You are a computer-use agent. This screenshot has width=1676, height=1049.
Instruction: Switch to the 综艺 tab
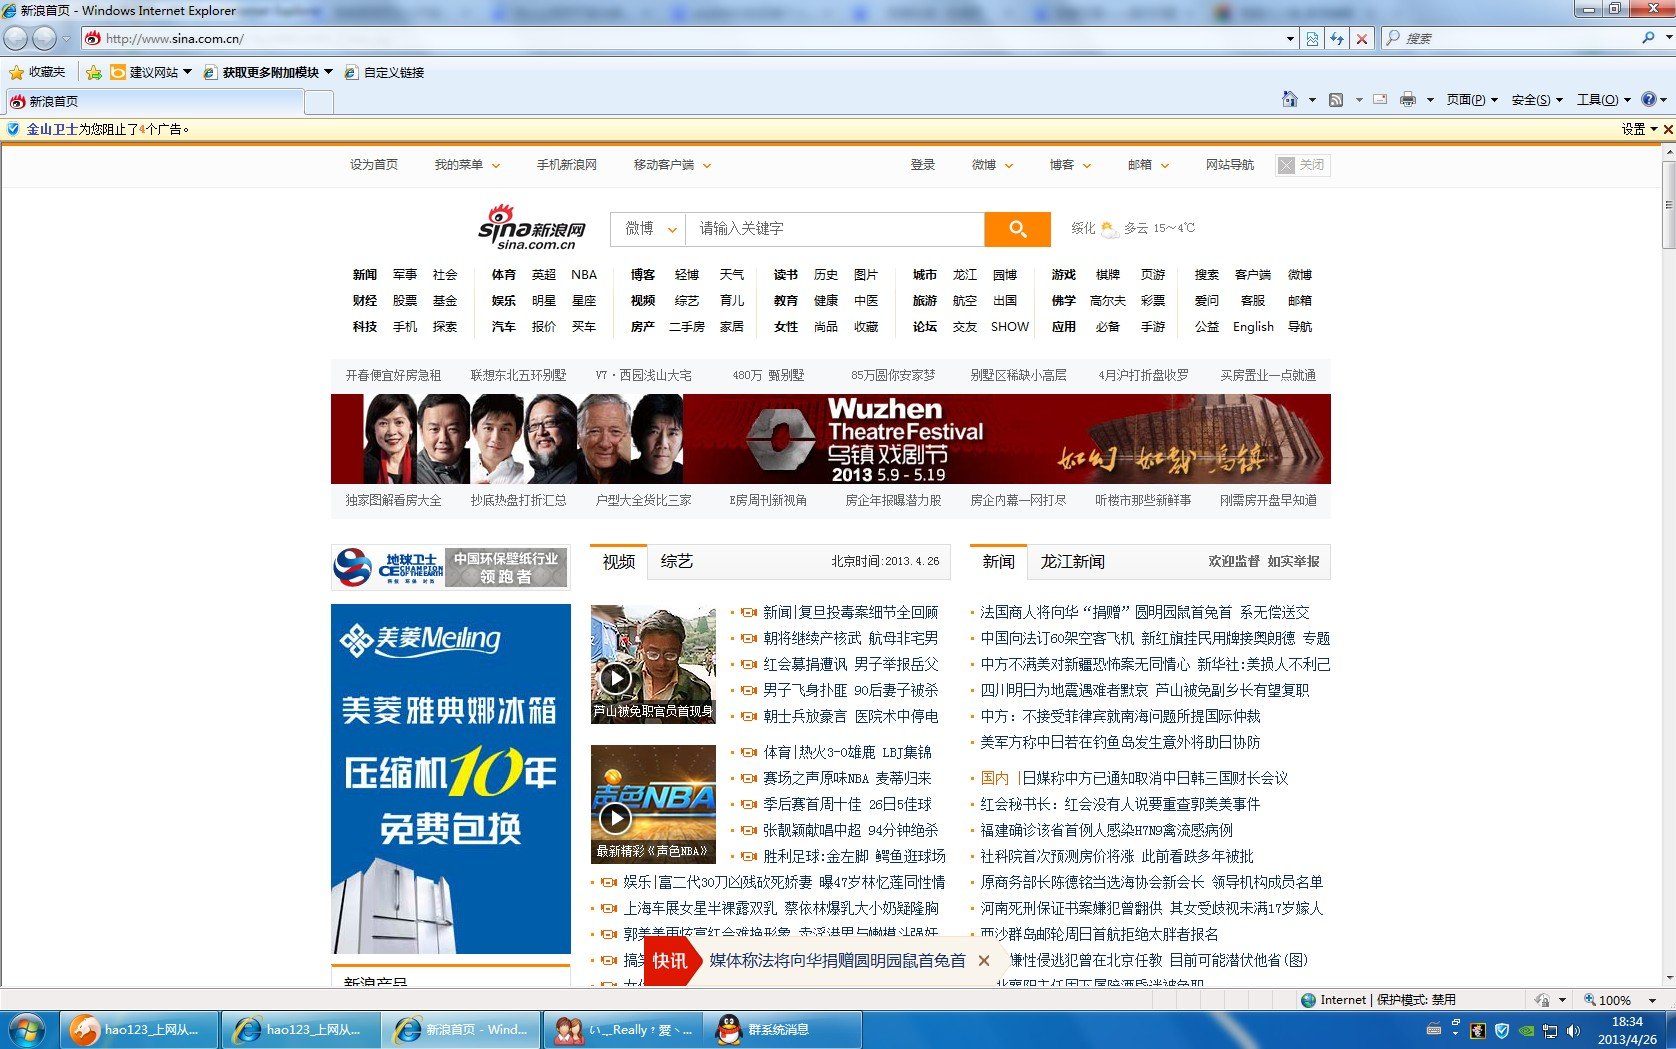tap(676, 562)
